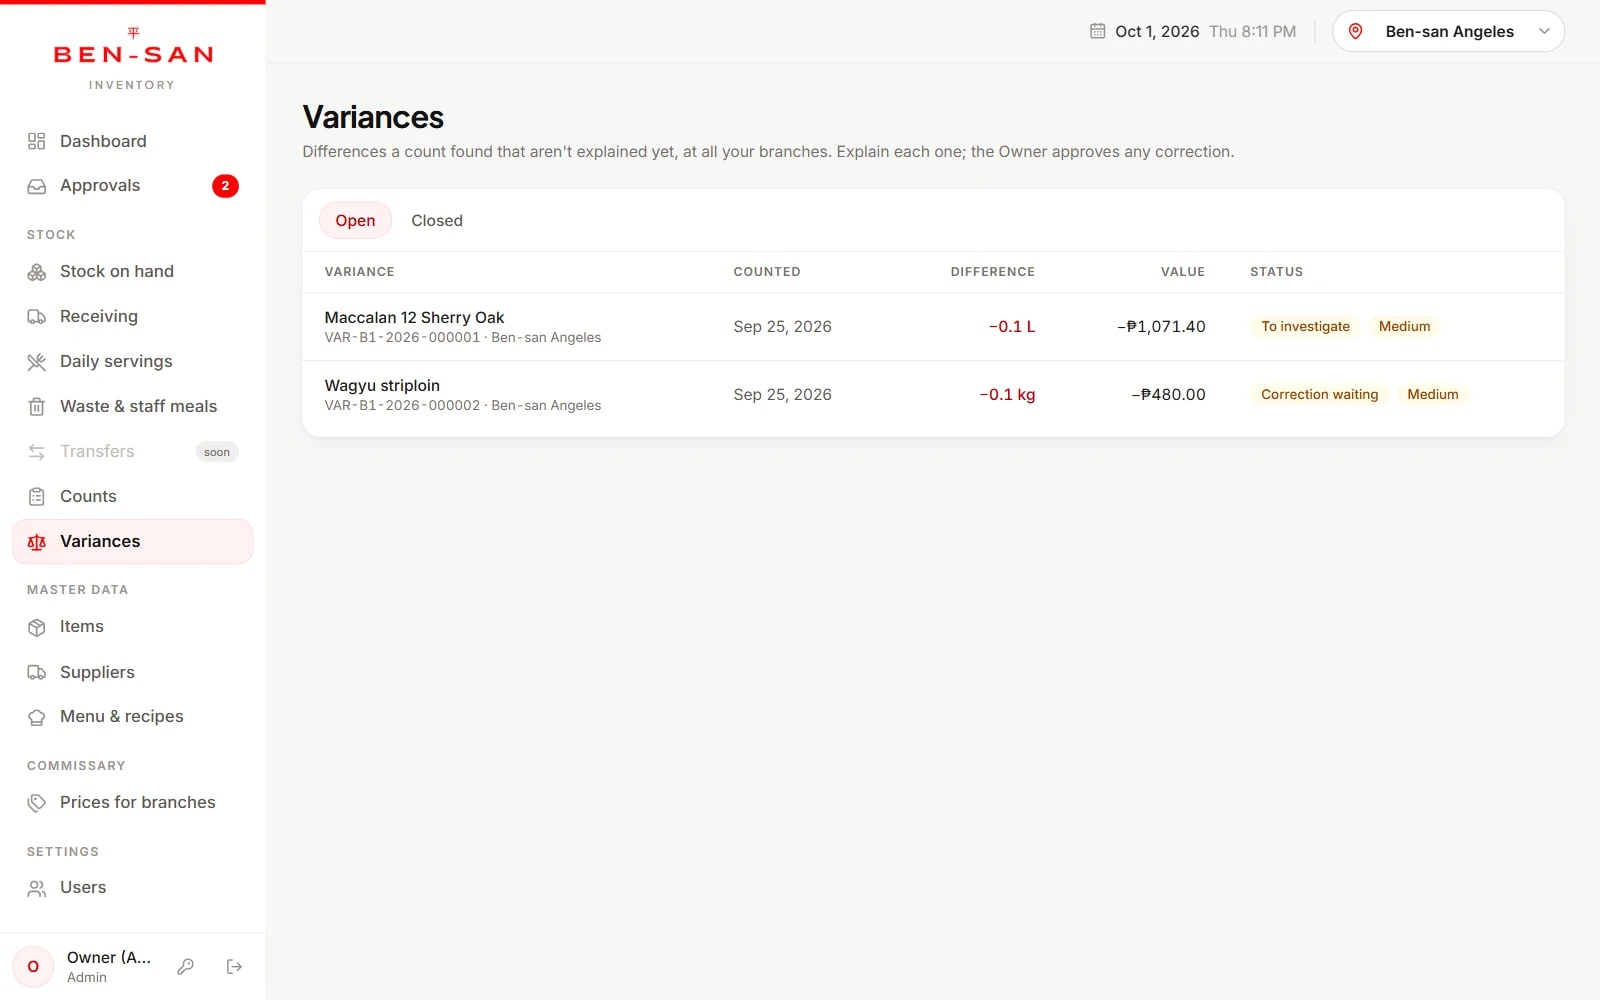Open the Receiving page

[132, 317]
